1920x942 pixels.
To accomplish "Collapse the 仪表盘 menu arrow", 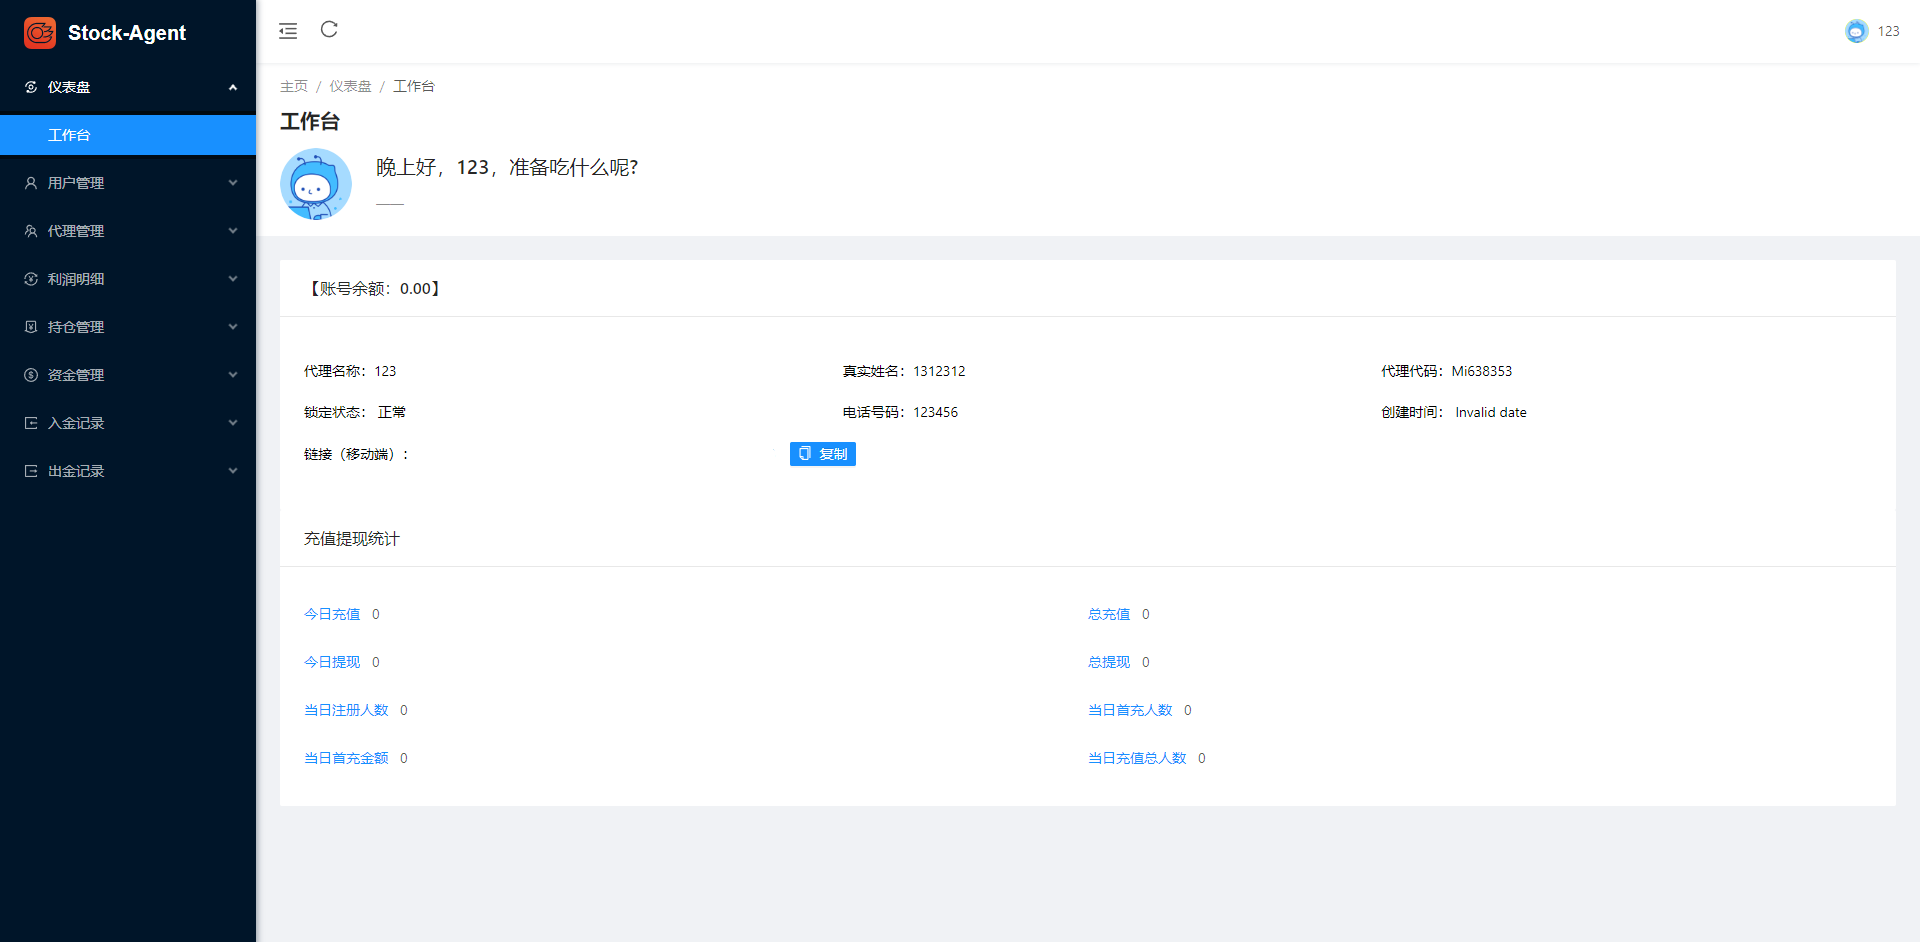I will pos(233,87).
